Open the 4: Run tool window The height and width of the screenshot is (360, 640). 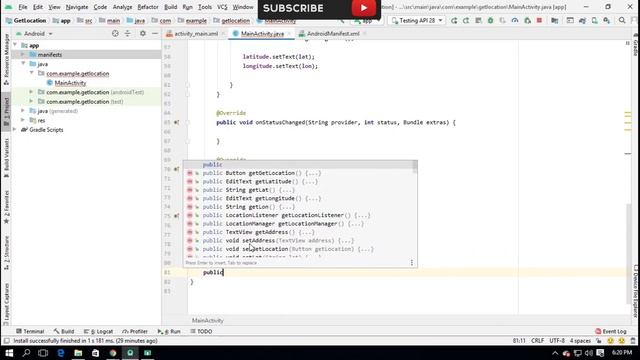(x=169, y=331)
